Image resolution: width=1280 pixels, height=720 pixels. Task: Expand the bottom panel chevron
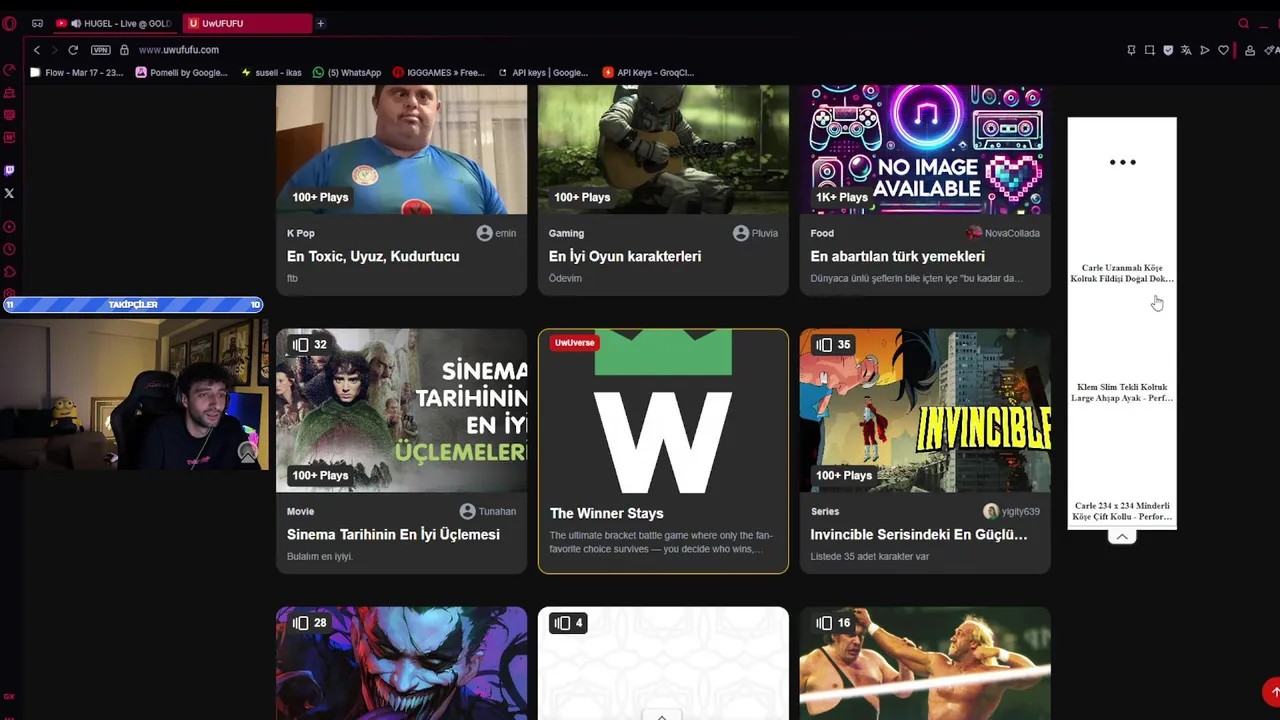[x=662, y=716]
